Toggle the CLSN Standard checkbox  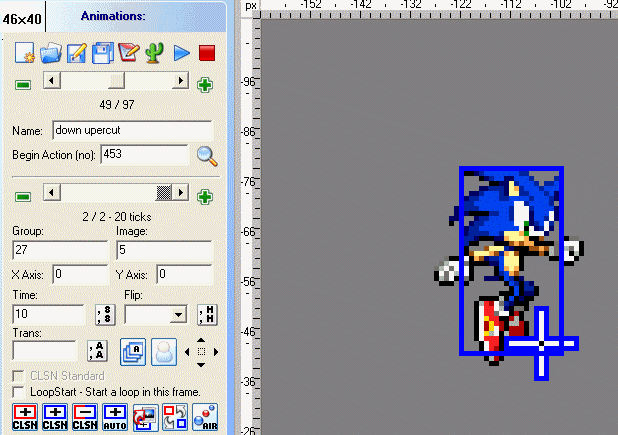click(18, 376)
